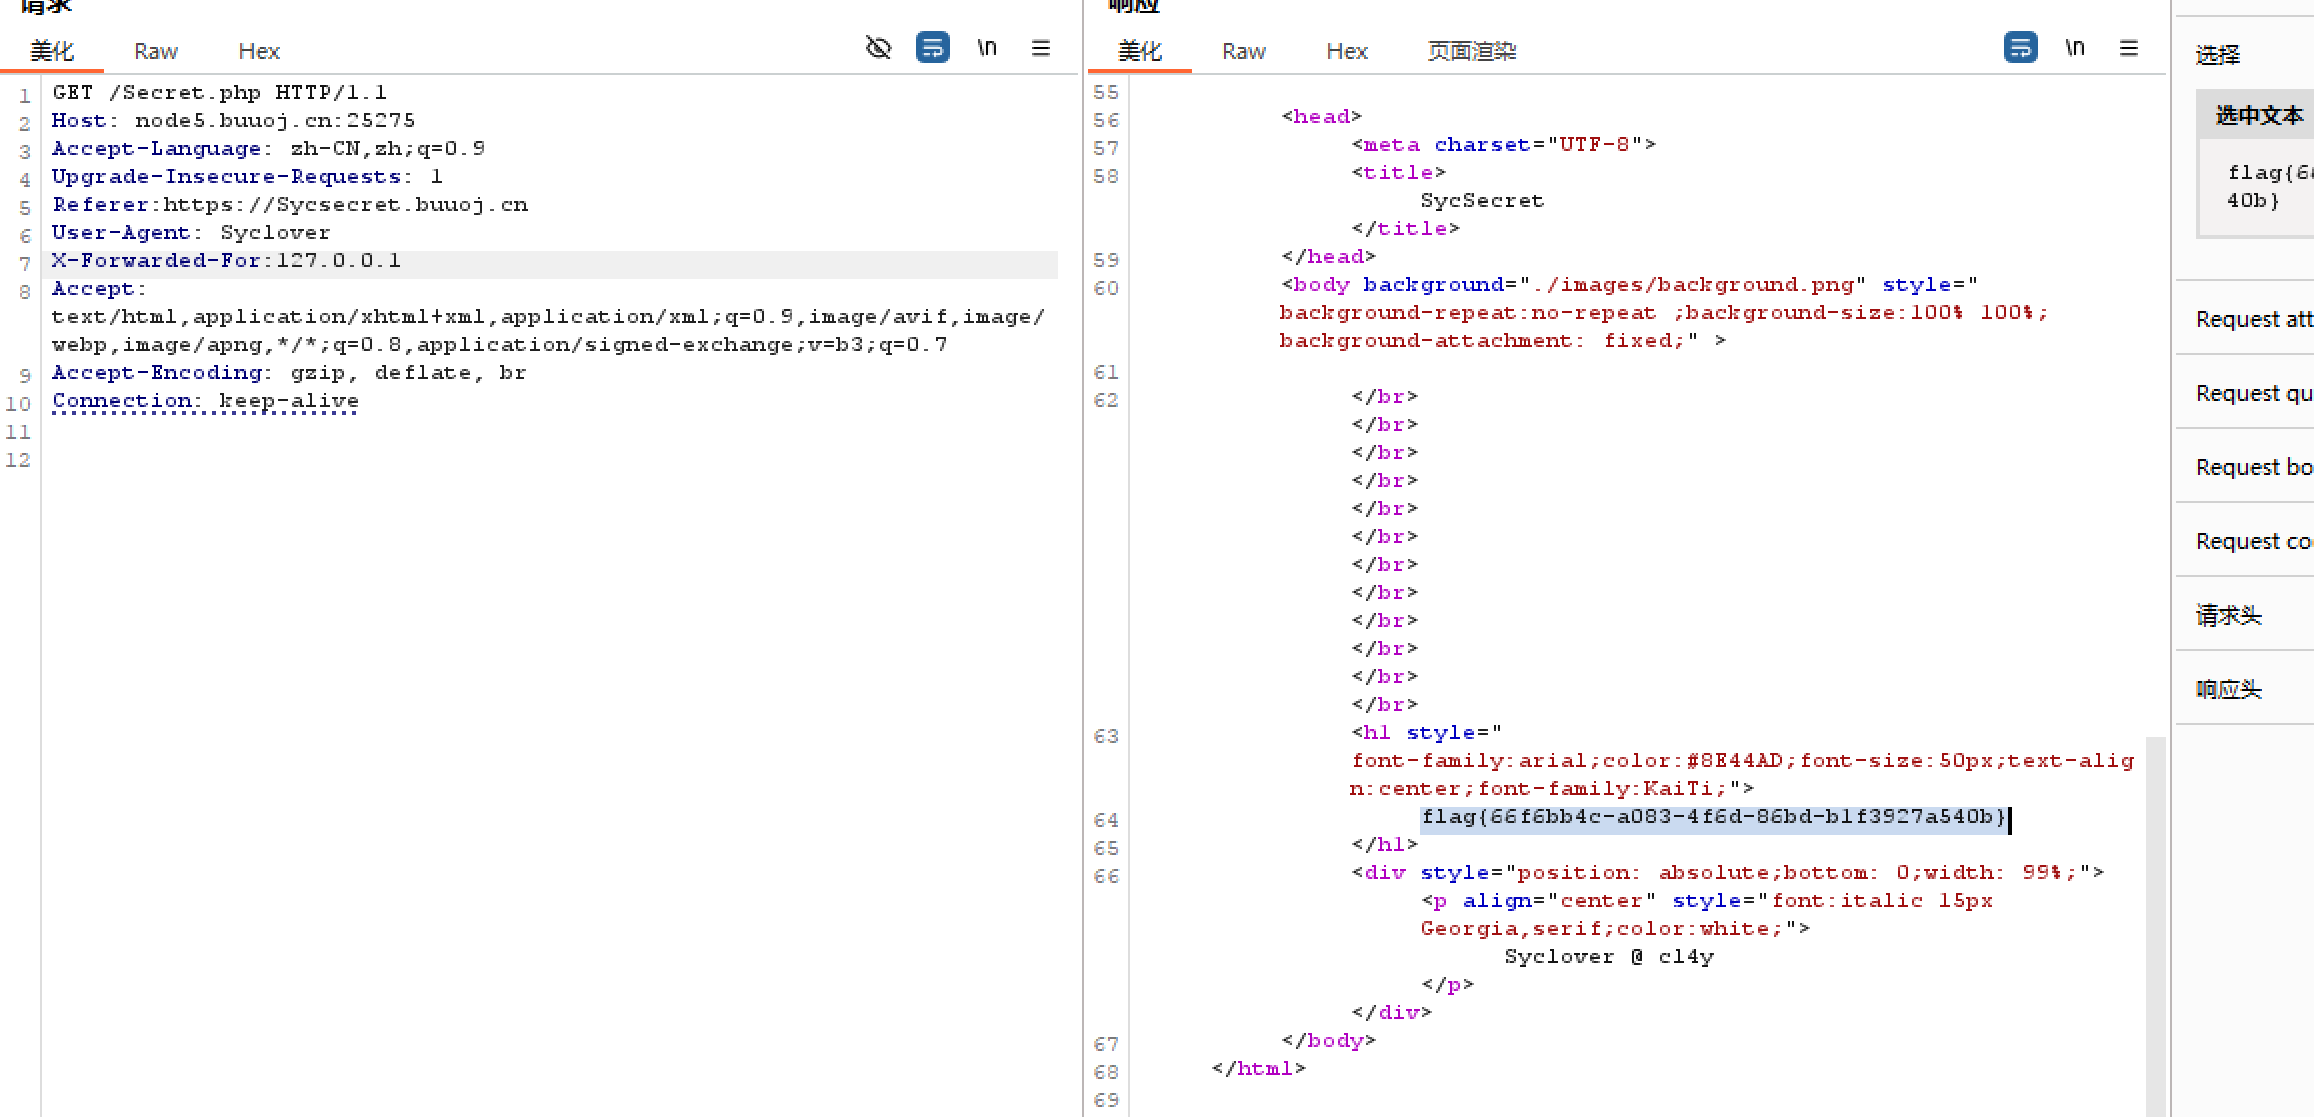2314x1117 pixels.
Task: Switch request view to Hex tab
Action: [259, 51]
